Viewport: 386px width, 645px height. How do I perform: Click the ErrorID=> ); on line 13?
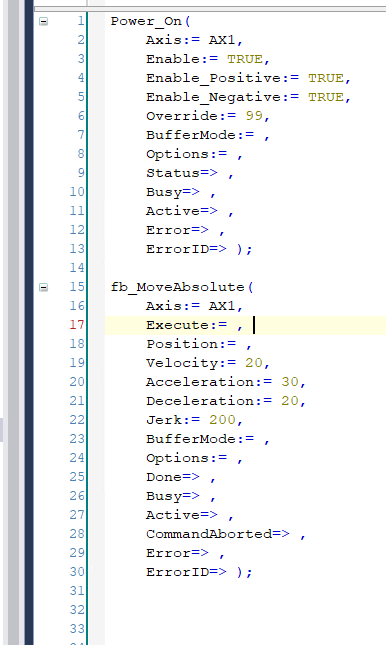[199, 248]
